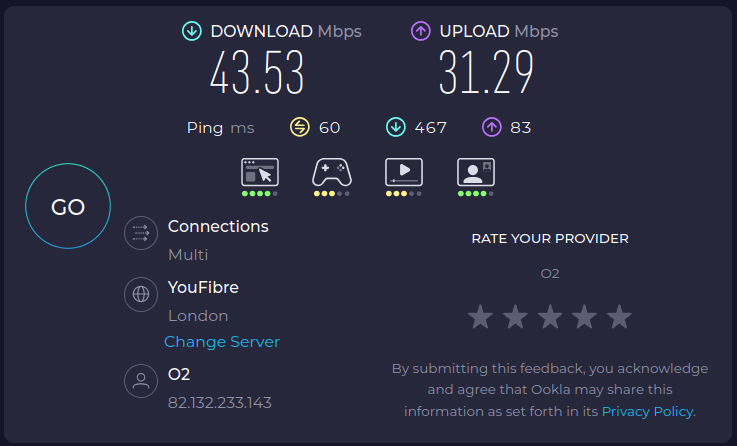
Task: Rate provider one star
Action: (x=481, y=318)
